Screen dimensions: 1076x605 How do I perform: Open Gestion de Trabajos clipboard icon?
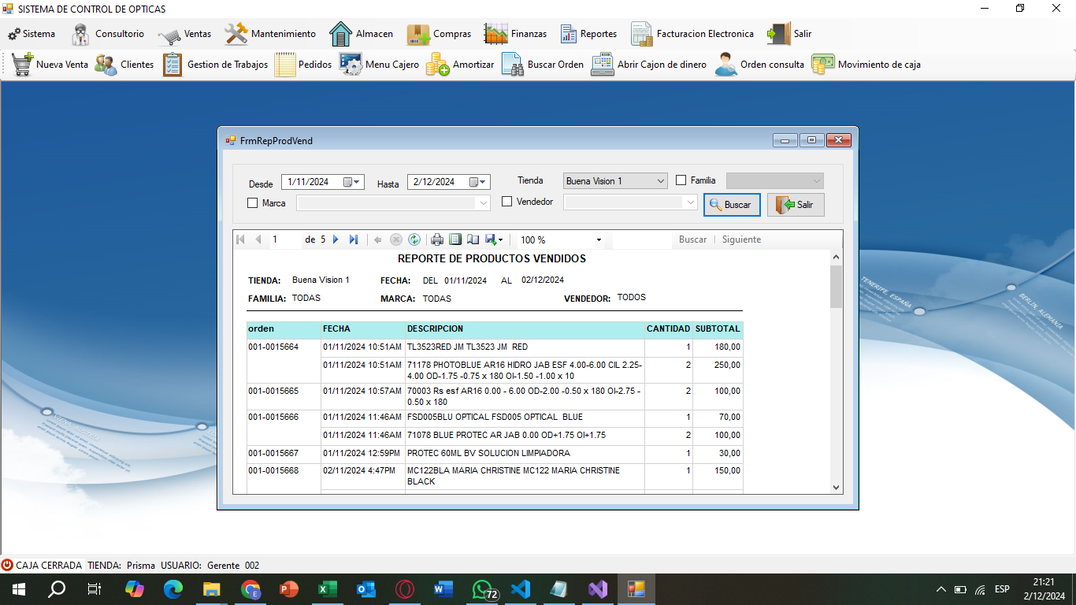172,64
